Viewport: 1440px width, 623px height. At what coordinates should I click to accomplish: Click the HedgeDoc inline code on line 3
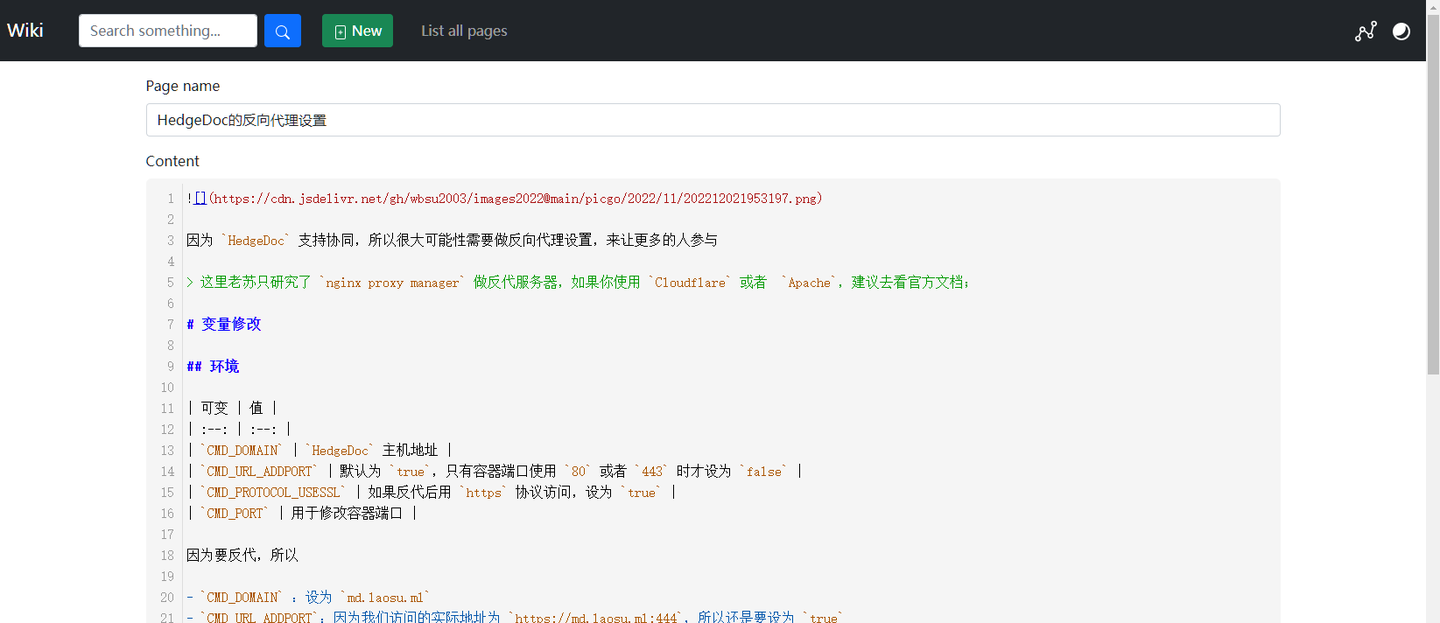click(x=256, y=240)
